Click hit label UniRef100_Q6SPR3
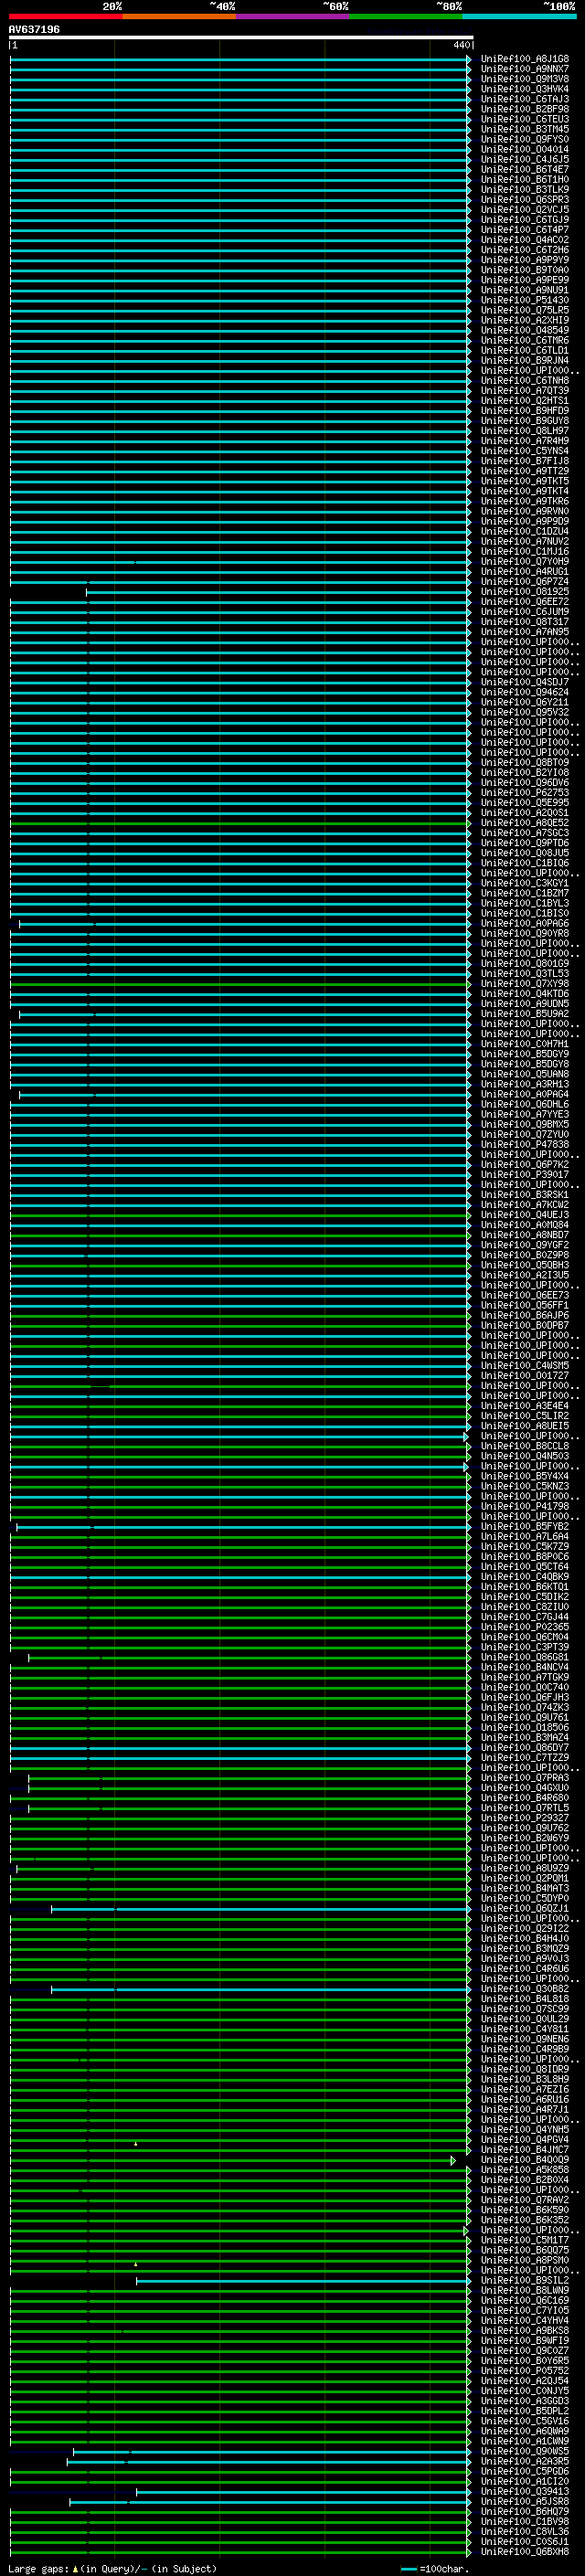The width and height of the screenshot is (585, 2576). pos(525,199)
